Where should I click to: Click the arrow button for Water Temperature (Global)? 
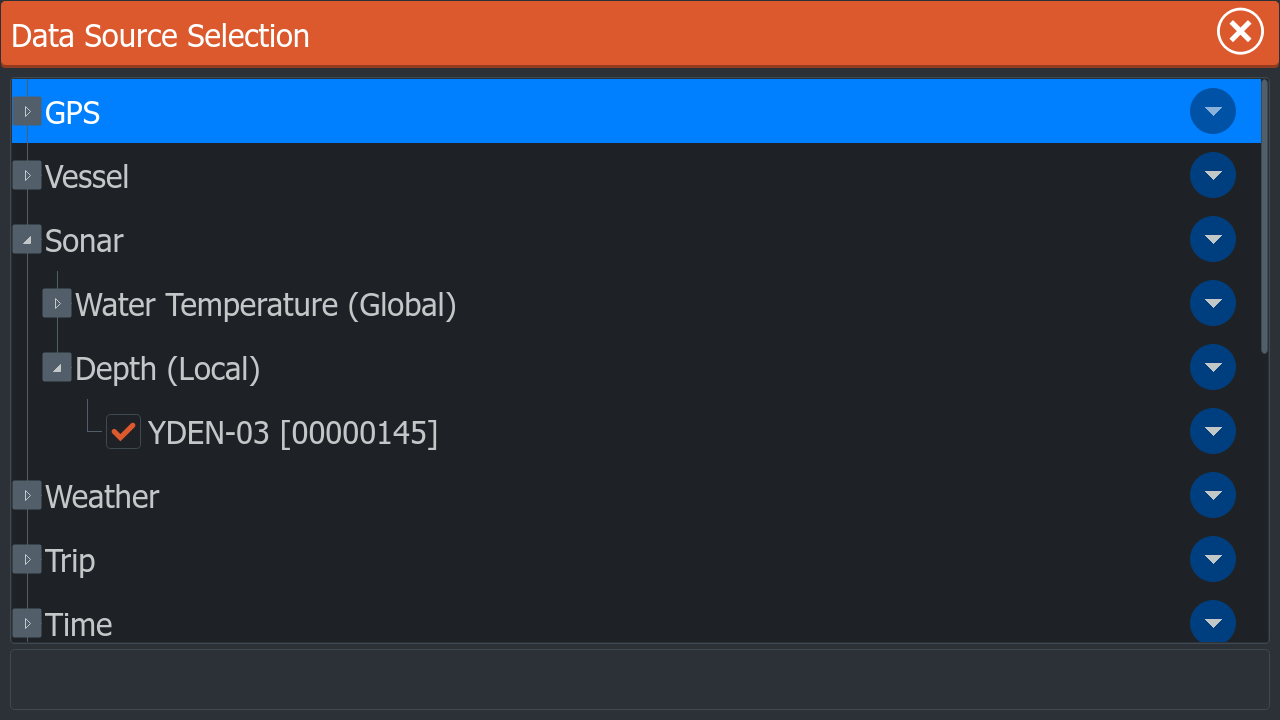click(1212, 303)
